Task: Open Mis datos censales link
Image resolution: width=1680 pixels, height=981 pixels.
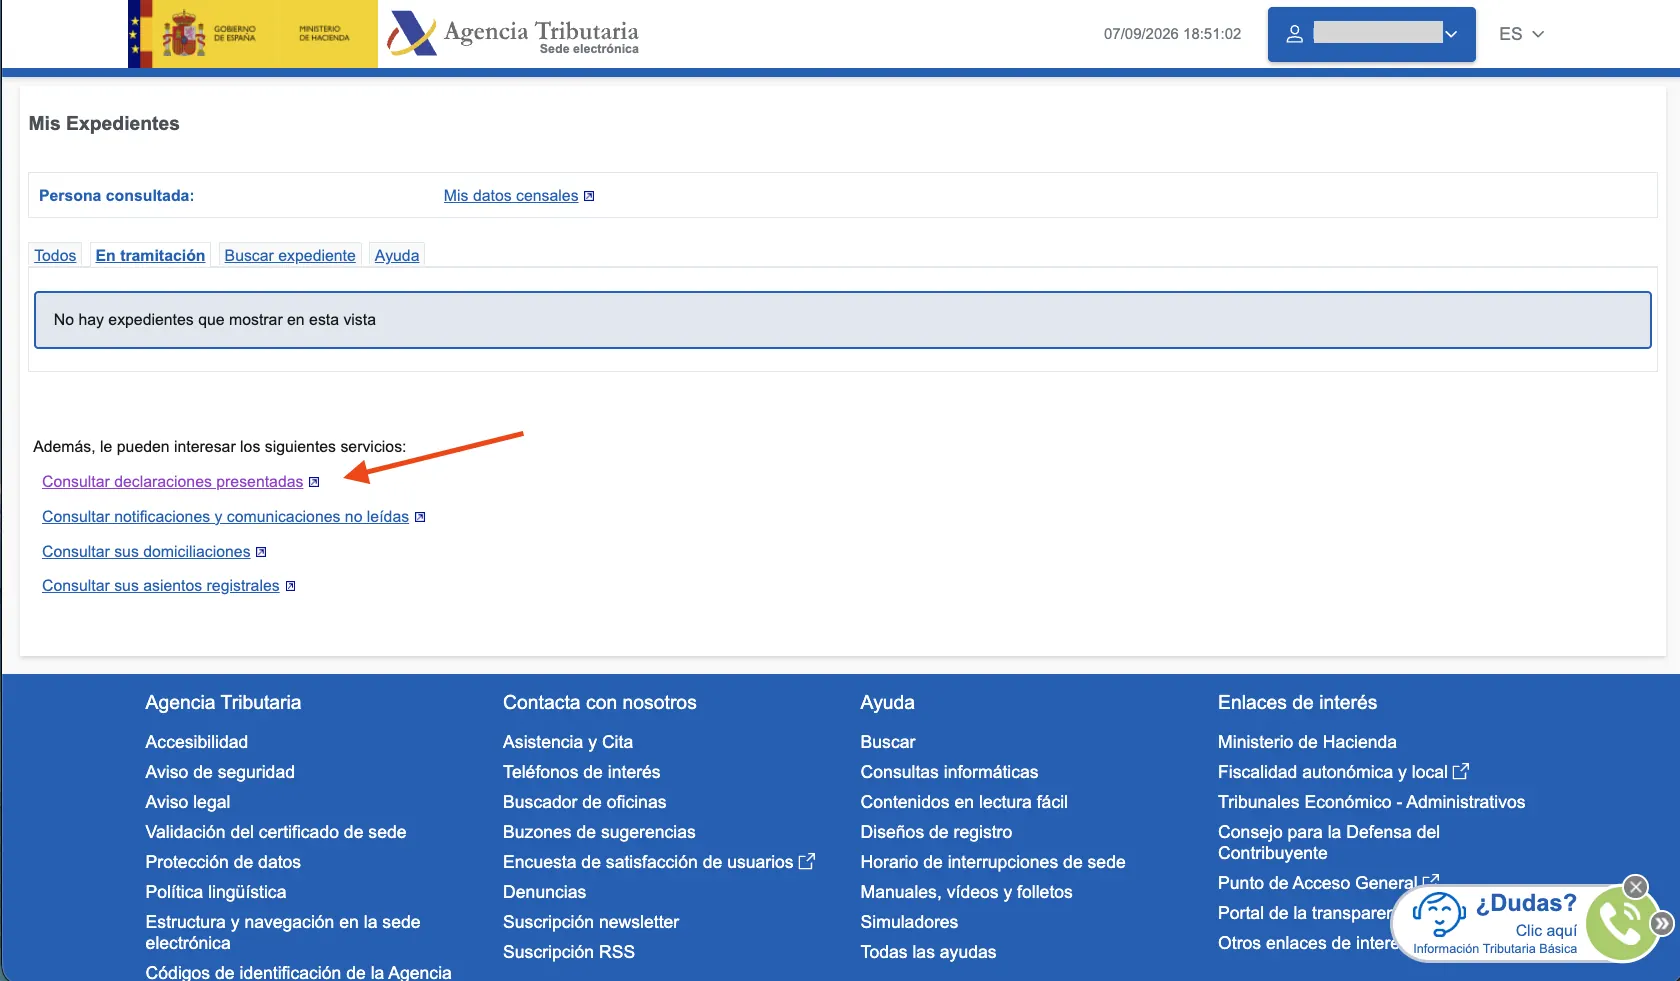Action: [511, 196]
